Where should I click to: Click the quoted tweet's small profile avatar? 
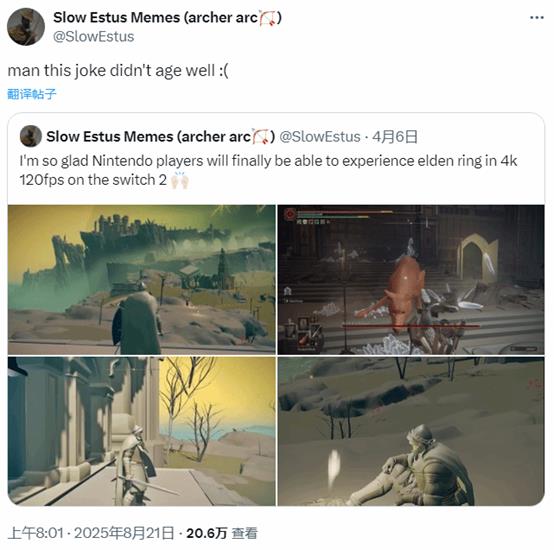pyautogui.click(x=31, y=136)
